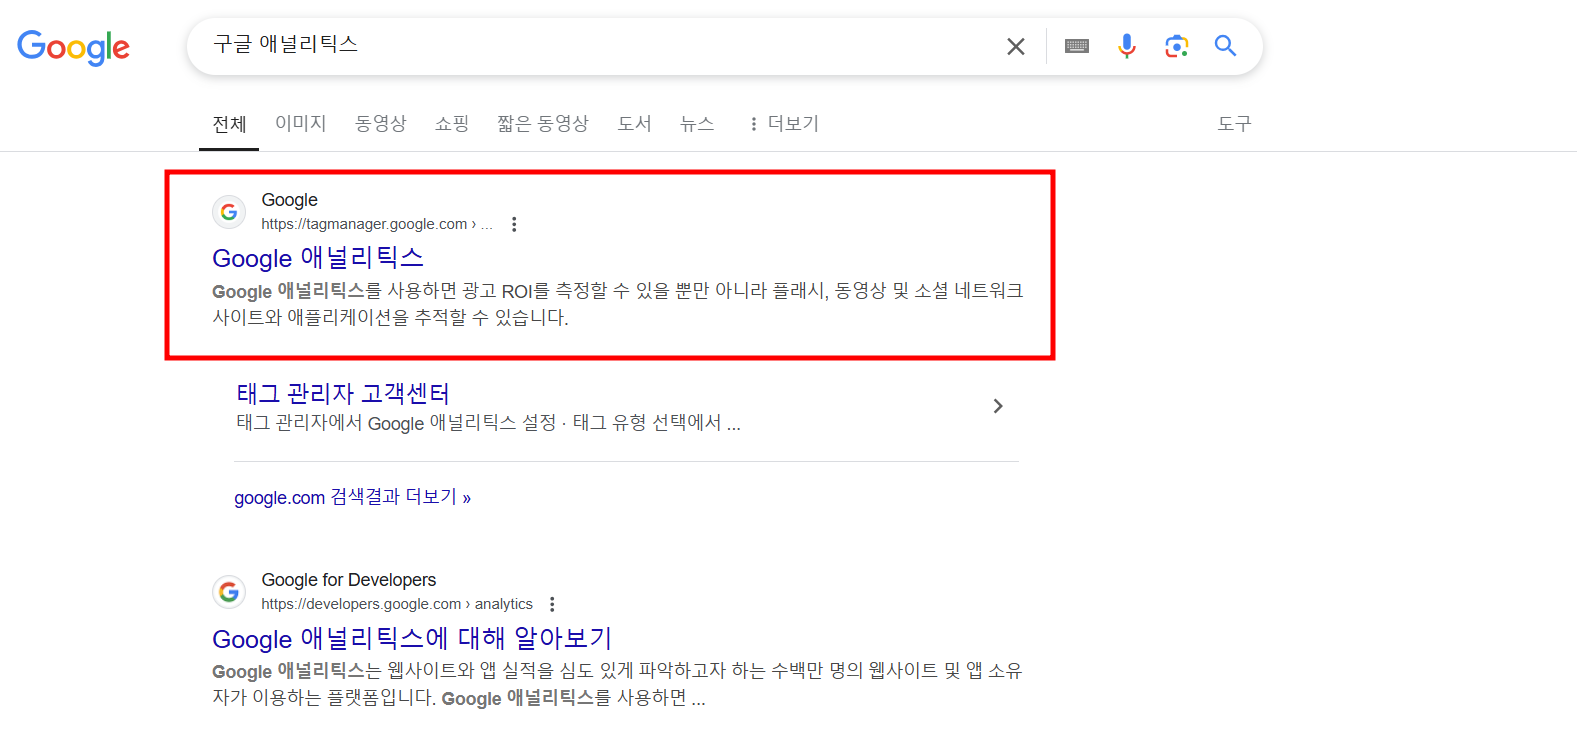Click Google favicon of tagmanager result
Screen dimensions: 1577x753
[229, 212]
